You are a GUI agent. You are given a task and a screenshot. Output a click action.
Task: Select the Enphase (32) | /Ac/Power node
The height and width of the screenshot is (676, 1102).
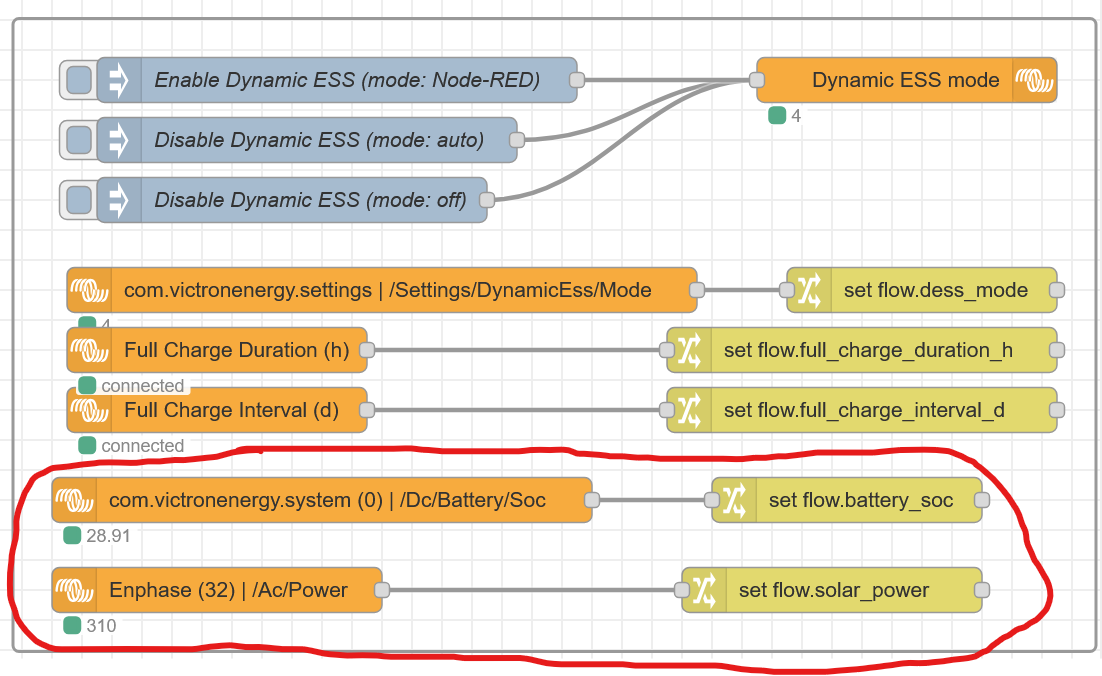[x=217, y=590]
